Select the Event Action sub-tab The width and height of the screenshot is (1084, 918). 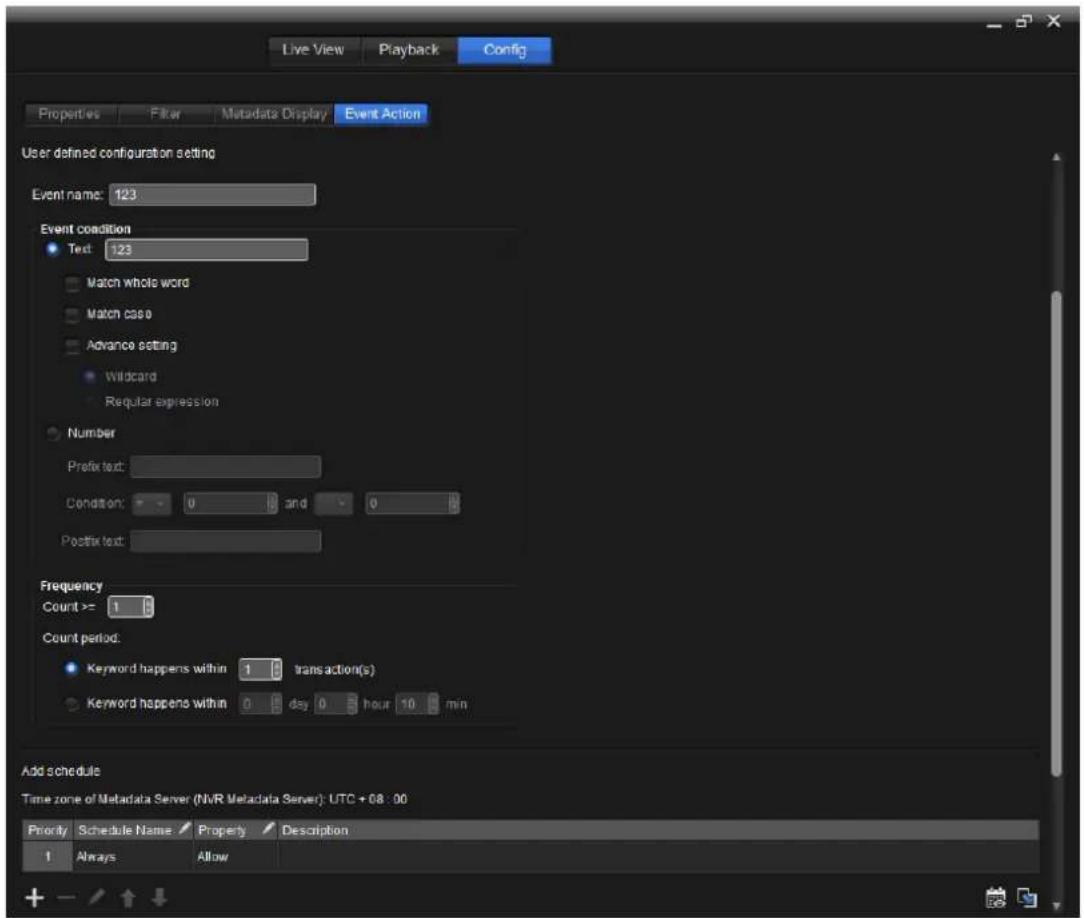click(x=382, y=114)
